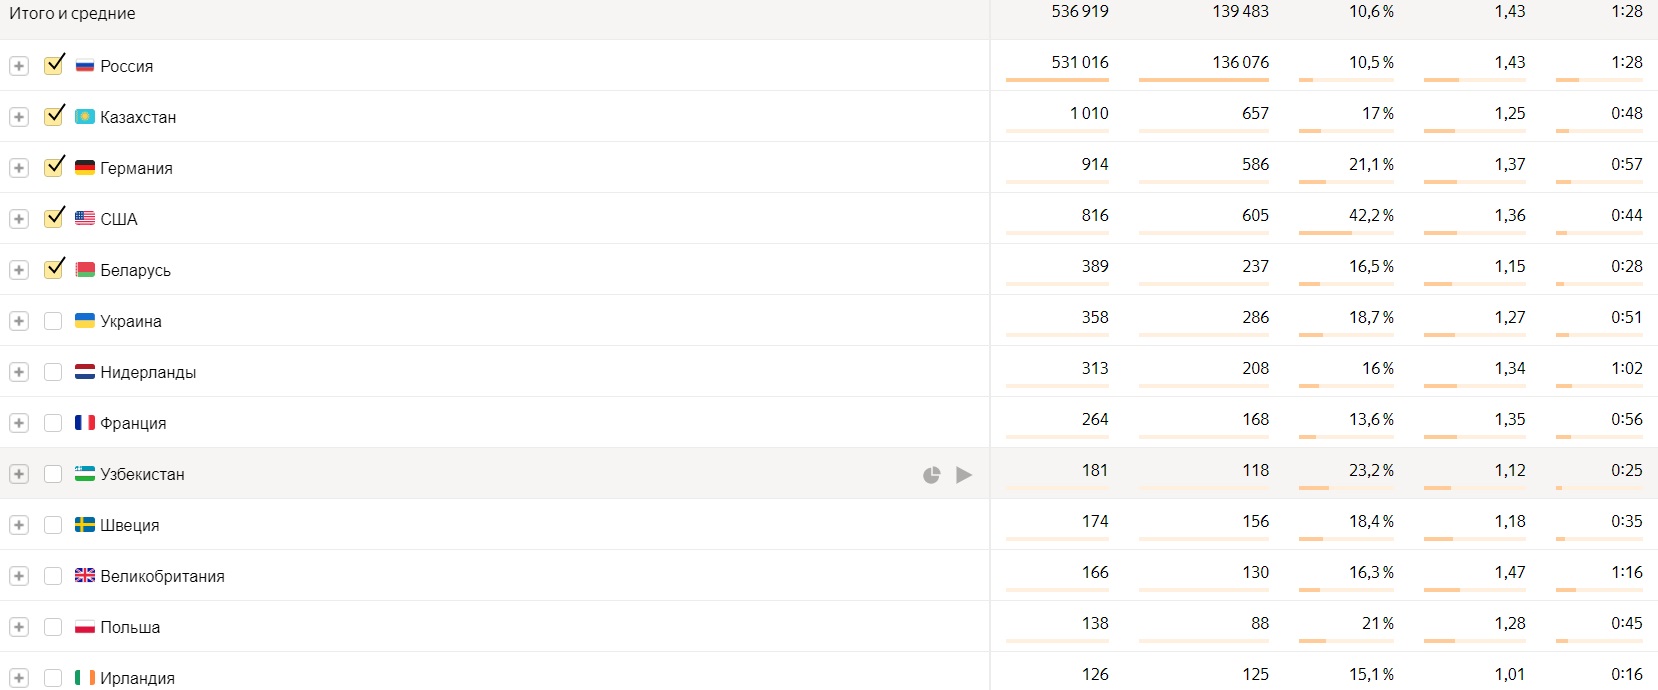Open the Ирландия row expander

pos(19,678)
